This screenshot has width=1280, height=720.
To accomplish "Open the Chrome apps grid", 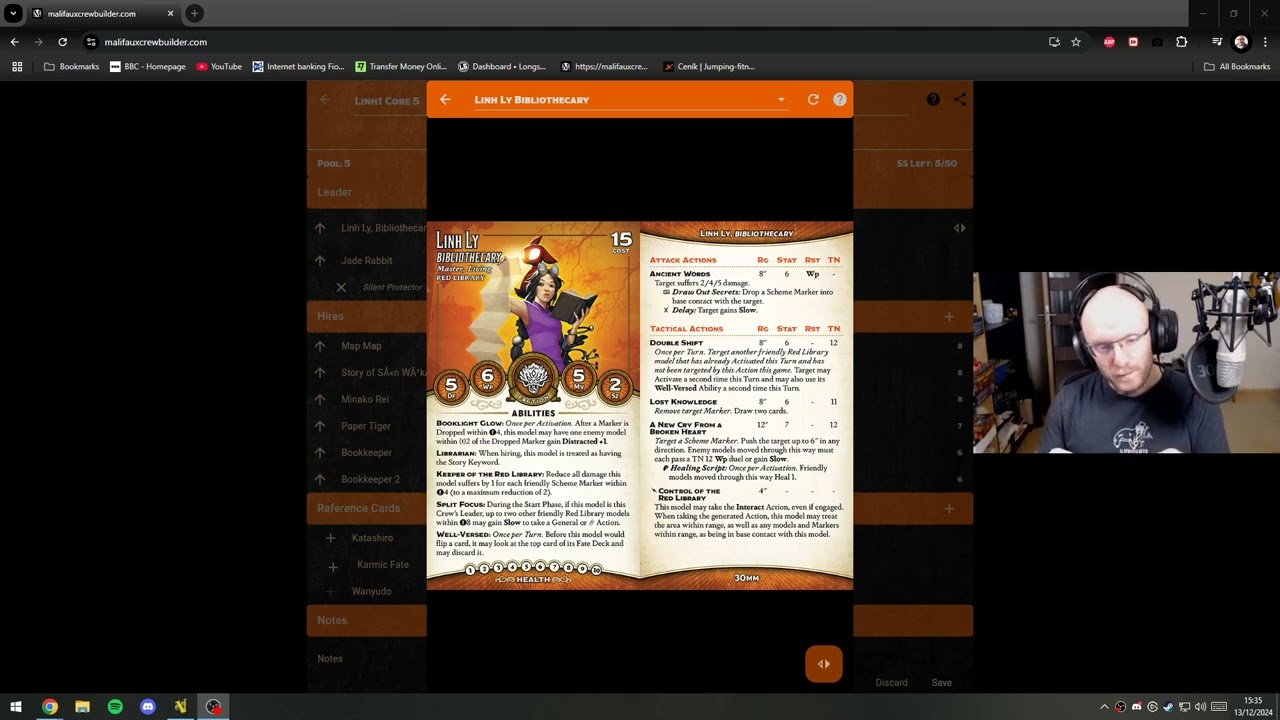I will 17,67.
